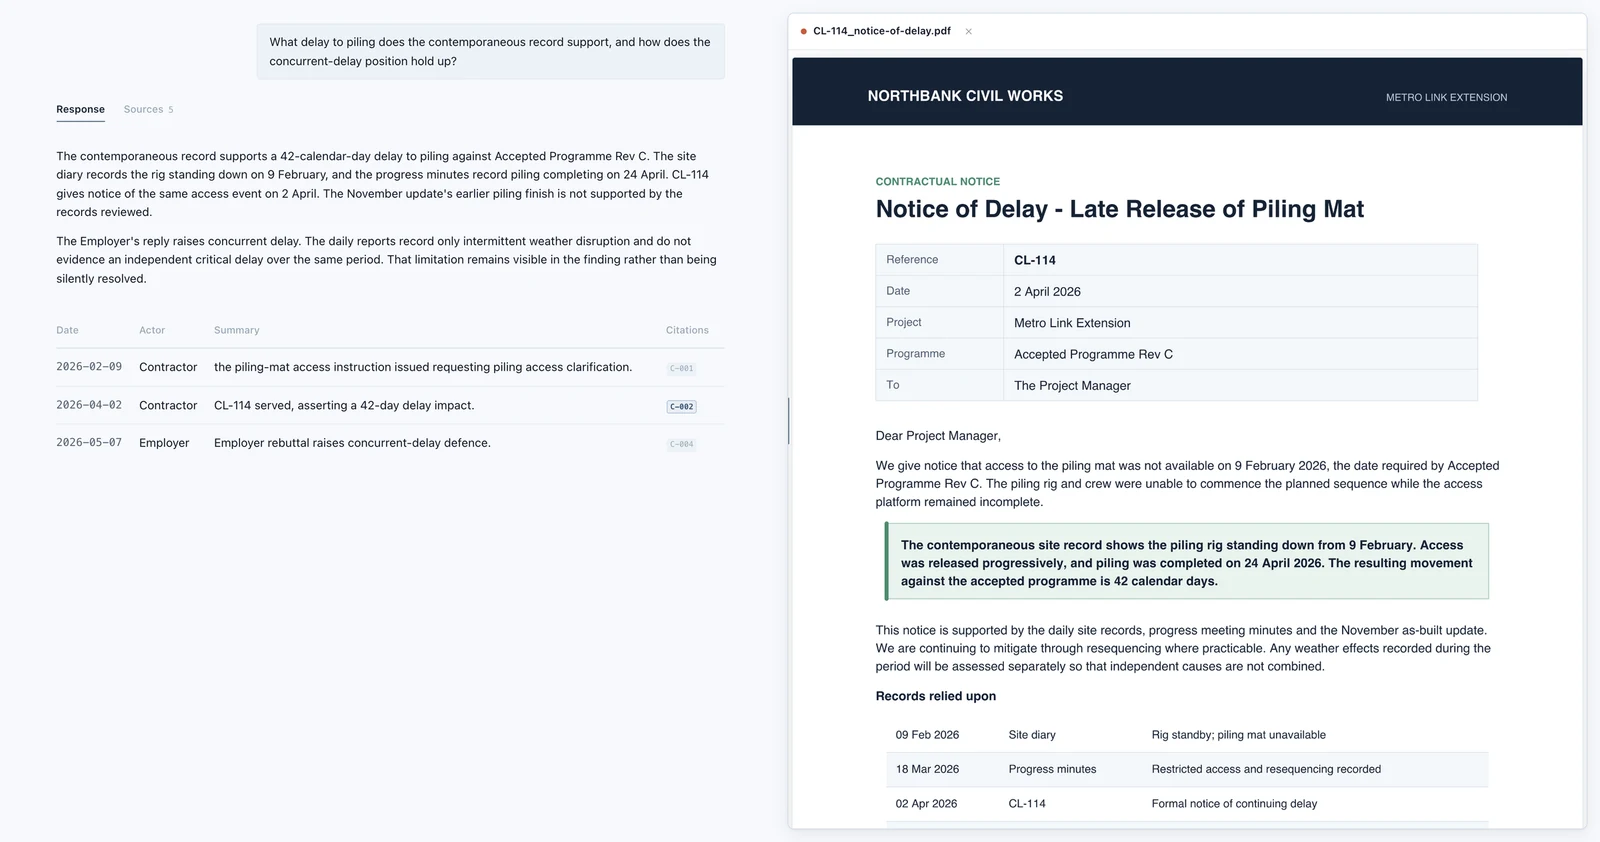
Task: Click the '09 Feb 2026' Site diary row
Action: [x=1187, y=735]
